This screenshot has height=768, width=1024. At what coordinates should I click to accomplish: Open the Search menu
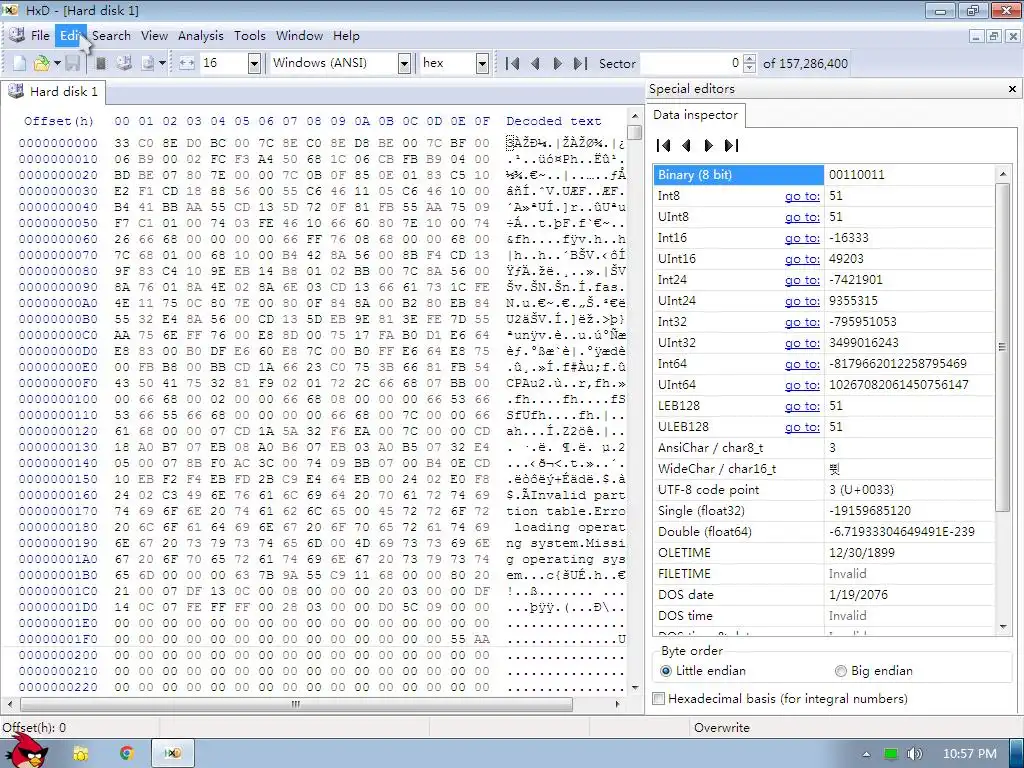pyautogui.click(x=111, y=36)
